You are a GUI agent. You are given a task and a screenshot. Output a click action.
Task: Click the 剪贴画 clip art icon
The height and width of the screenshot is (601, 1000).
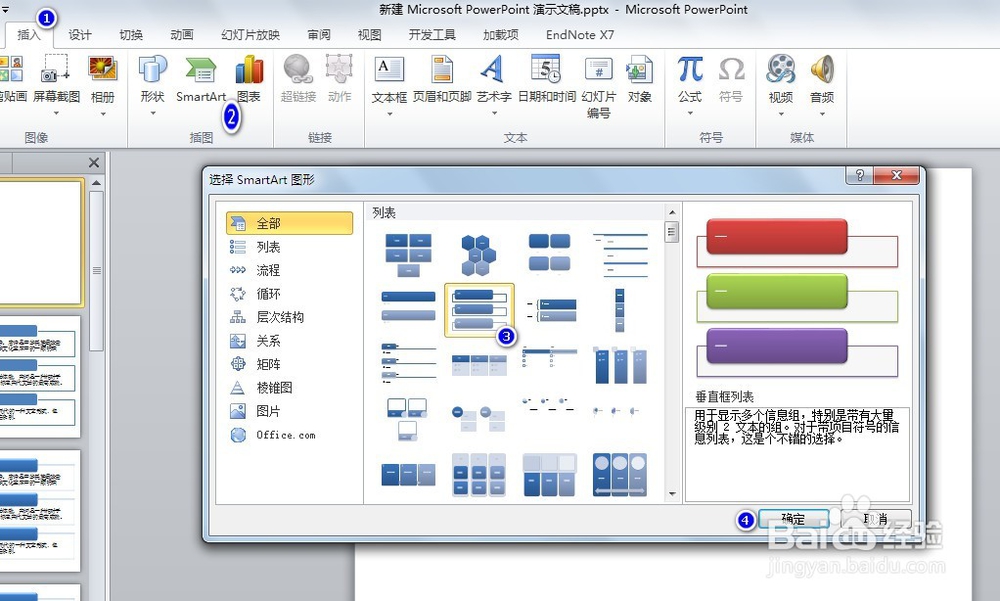click(11, 79)
